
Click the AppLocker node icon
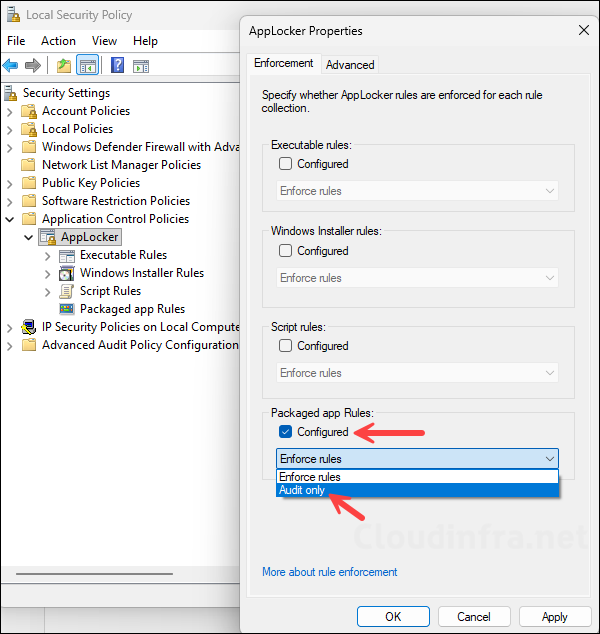48,237
